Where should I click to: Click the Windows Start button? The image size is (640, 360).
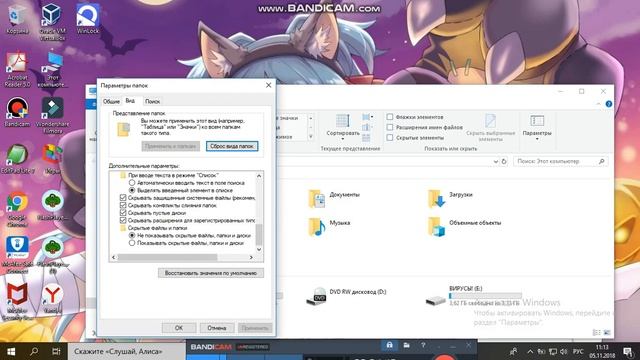(11, 351)
